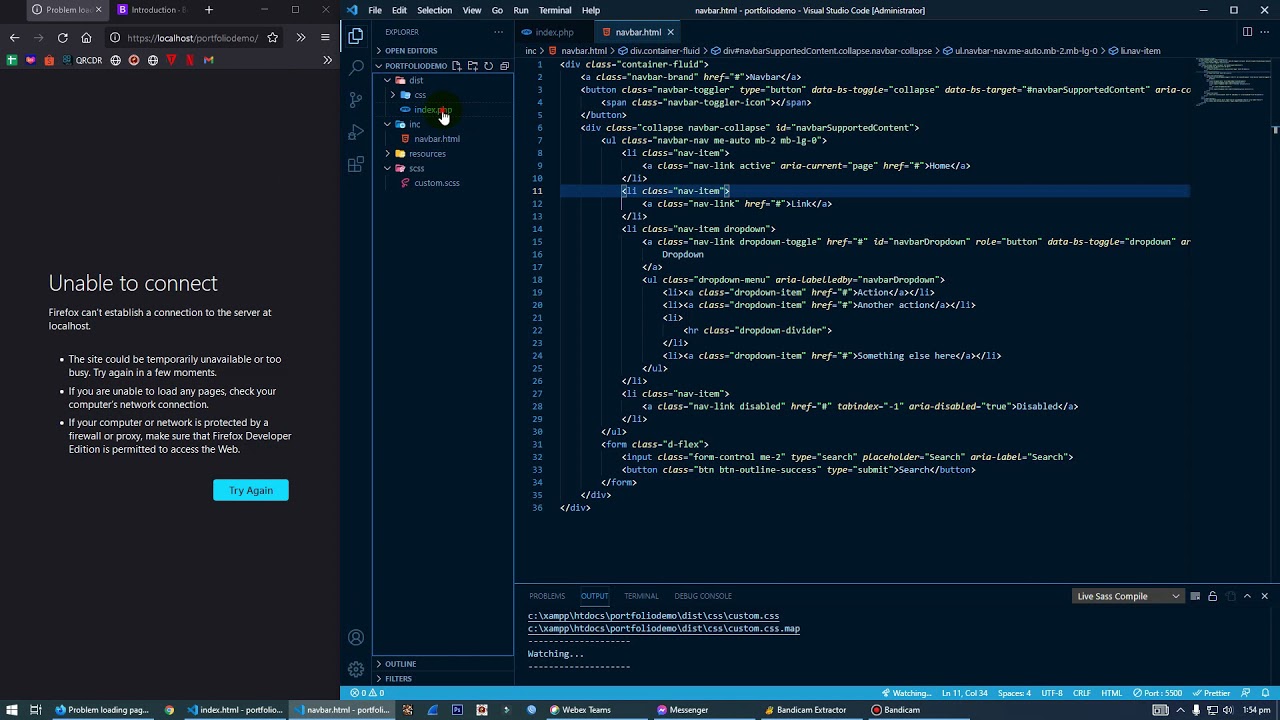Screen dimensions: 1280x720
Task: Click the localhost URL address bar
Action: tap(192, 38)
